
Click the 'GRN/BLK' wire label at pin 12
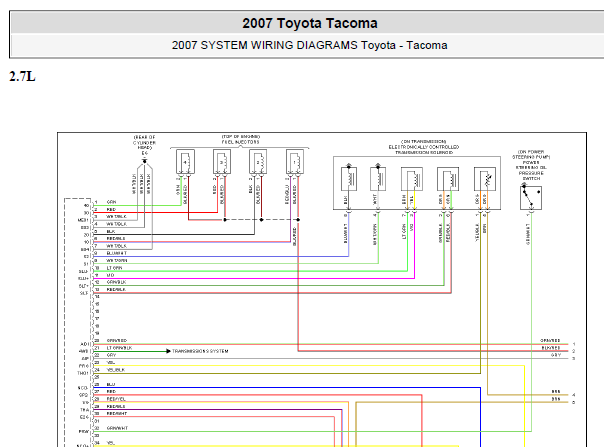(x=116, y=282)
